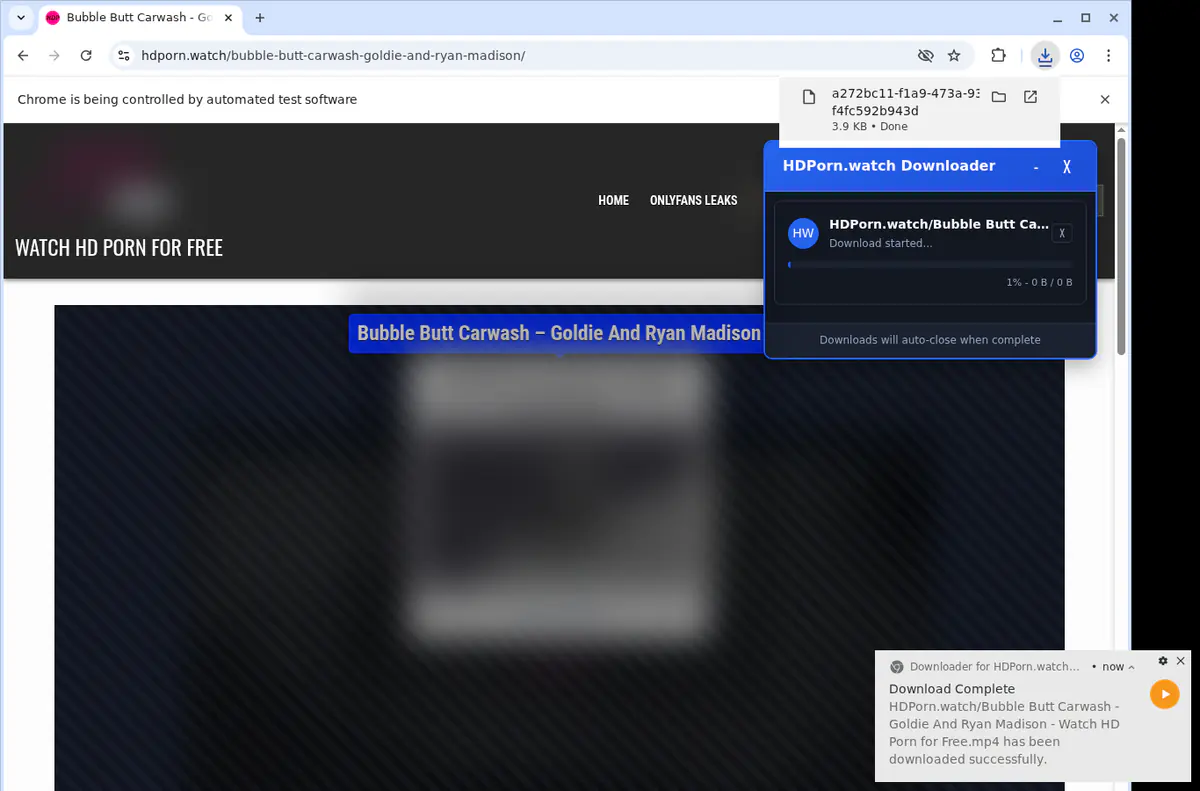Select the Bubble Butt Carwash browser tab
1200x791 pixels.
tap(138, 18)
